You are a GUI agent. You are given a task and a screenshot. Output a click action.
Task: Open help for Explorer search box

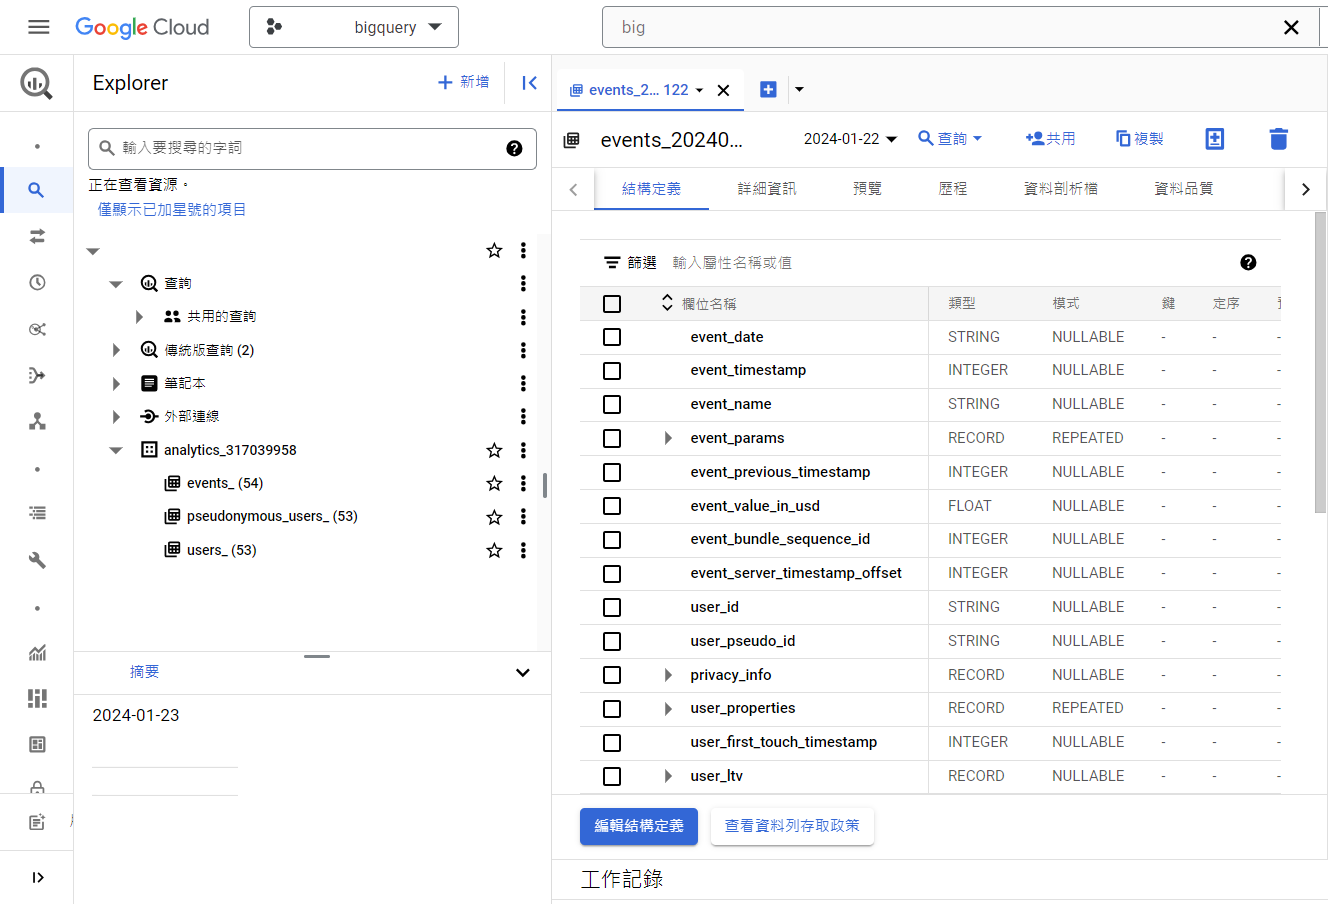(514, 148)
